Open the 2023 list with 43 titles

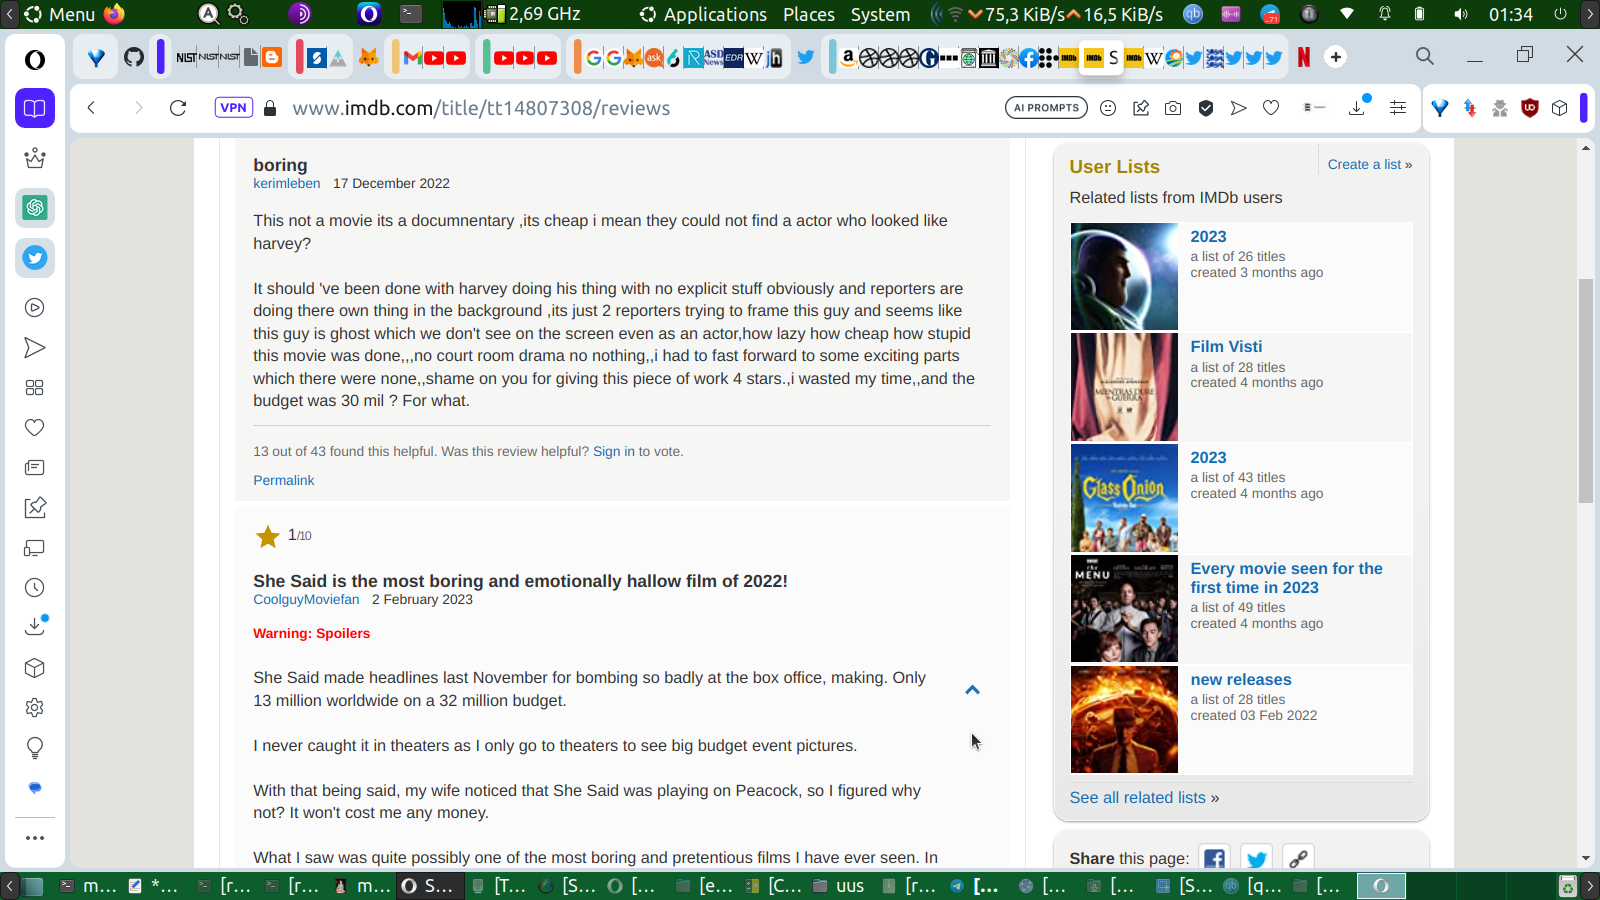(1208, 458)
